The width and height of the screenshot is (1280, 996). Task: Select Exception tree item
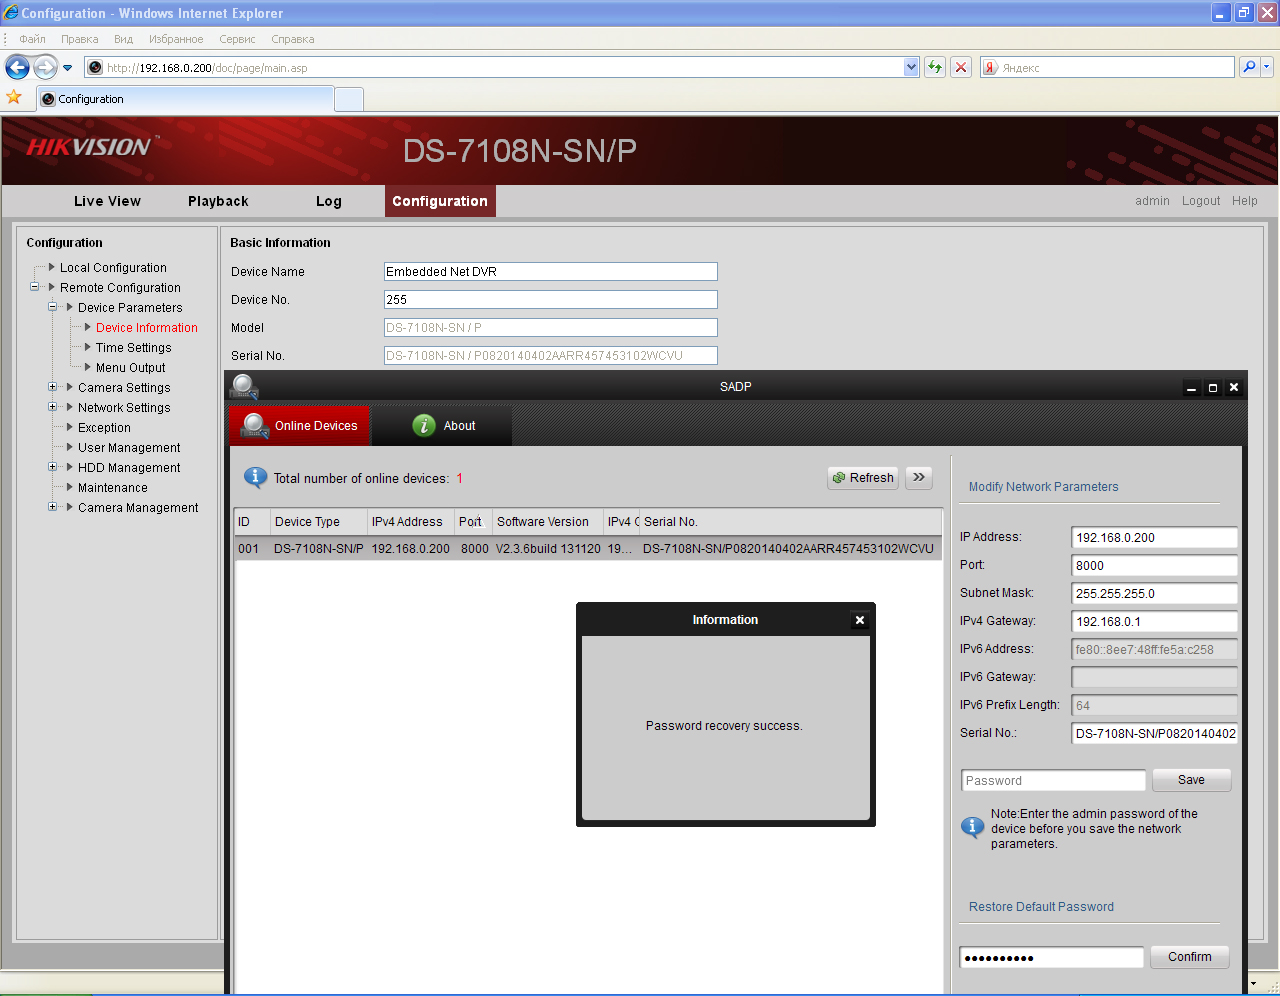coord(104,428)
